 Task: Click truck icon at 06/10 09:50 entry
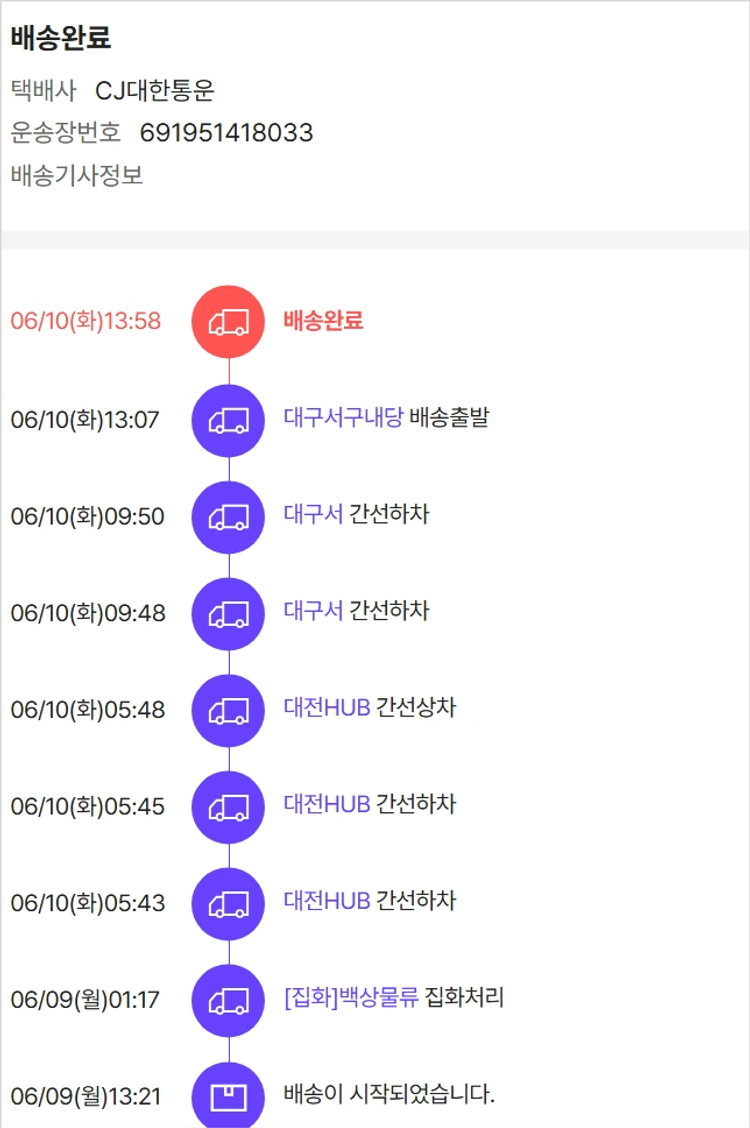(x=228, y=517)
